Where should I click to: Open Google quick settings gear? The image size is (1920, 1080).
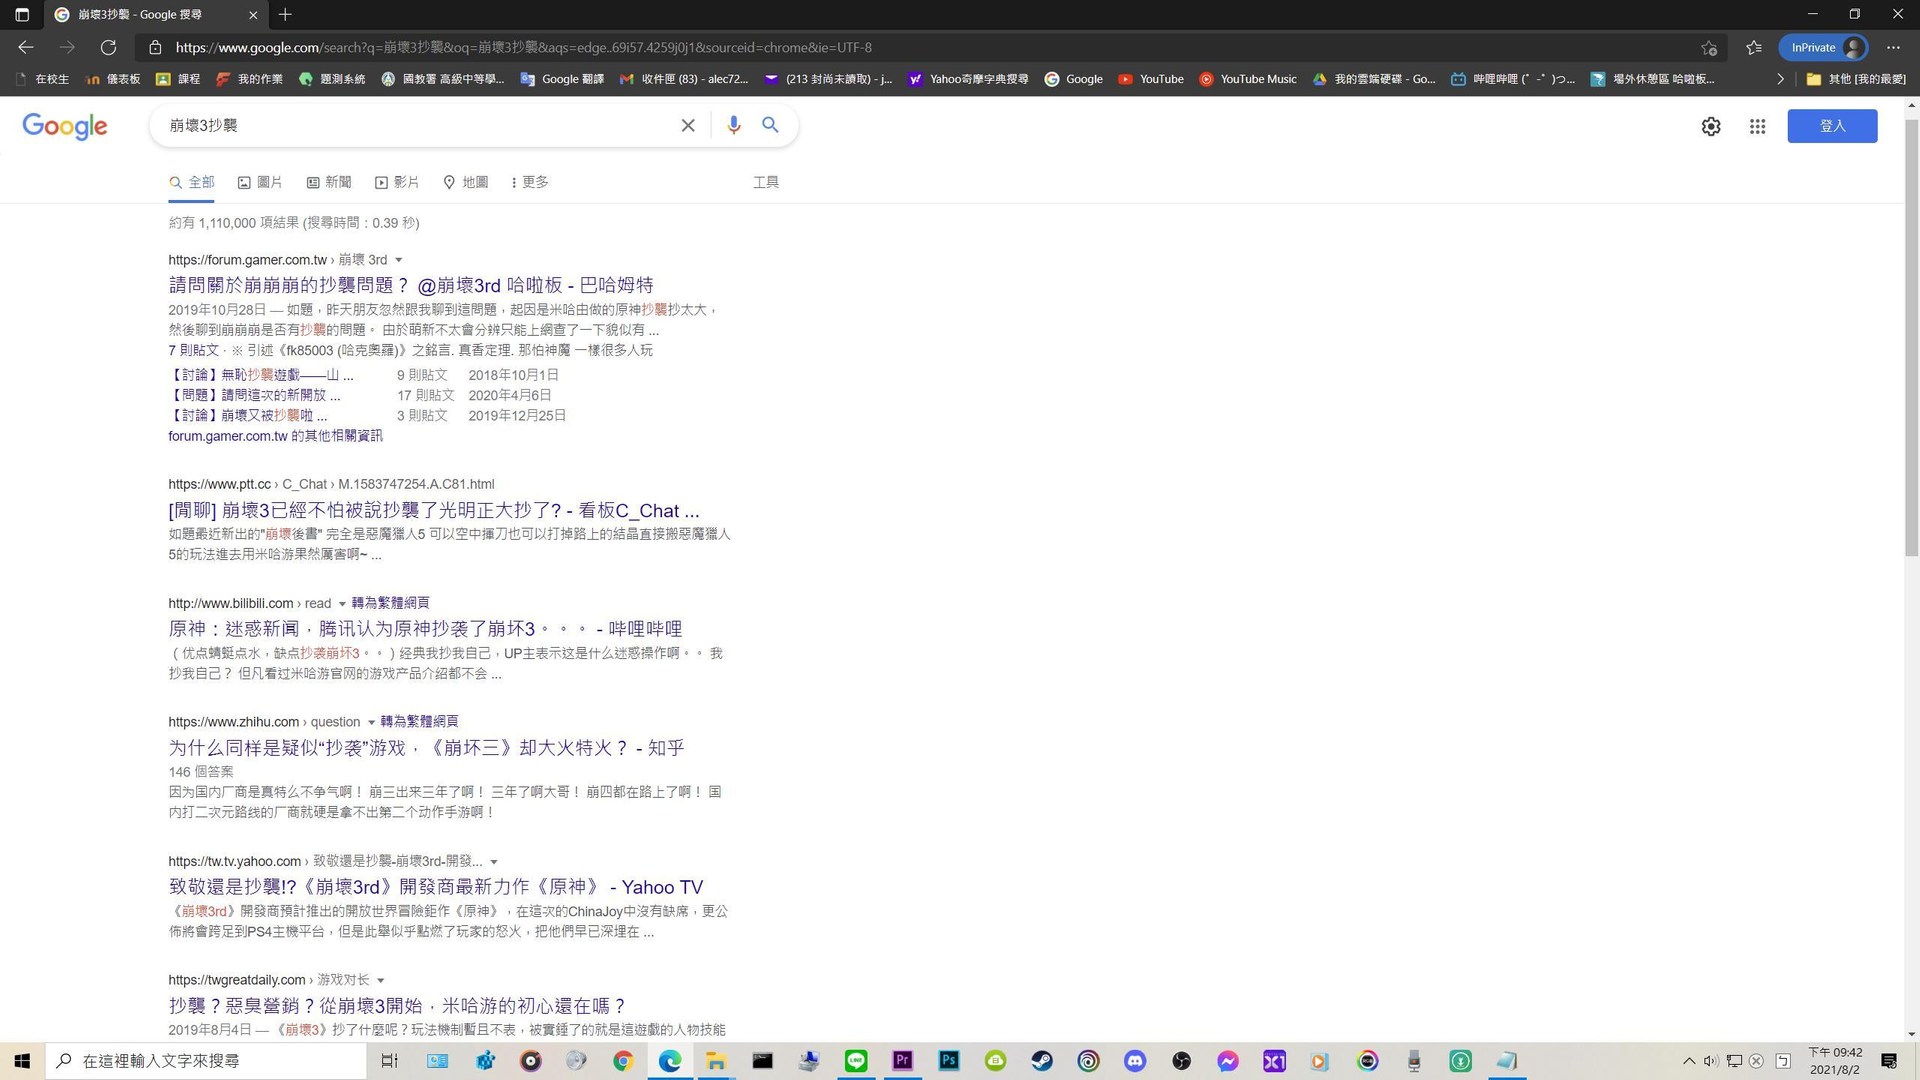[1711, 126]
